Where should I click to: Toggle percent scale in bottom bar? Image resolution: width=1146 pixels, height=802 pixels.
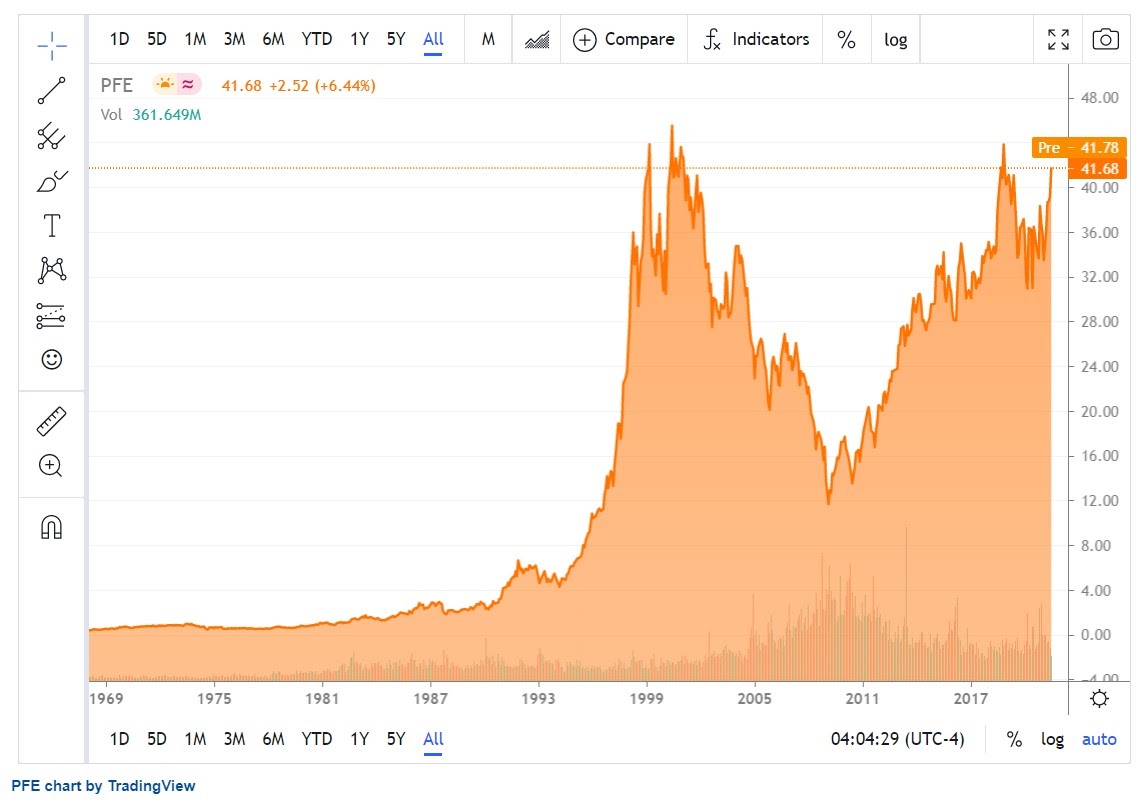point(1014,739)
